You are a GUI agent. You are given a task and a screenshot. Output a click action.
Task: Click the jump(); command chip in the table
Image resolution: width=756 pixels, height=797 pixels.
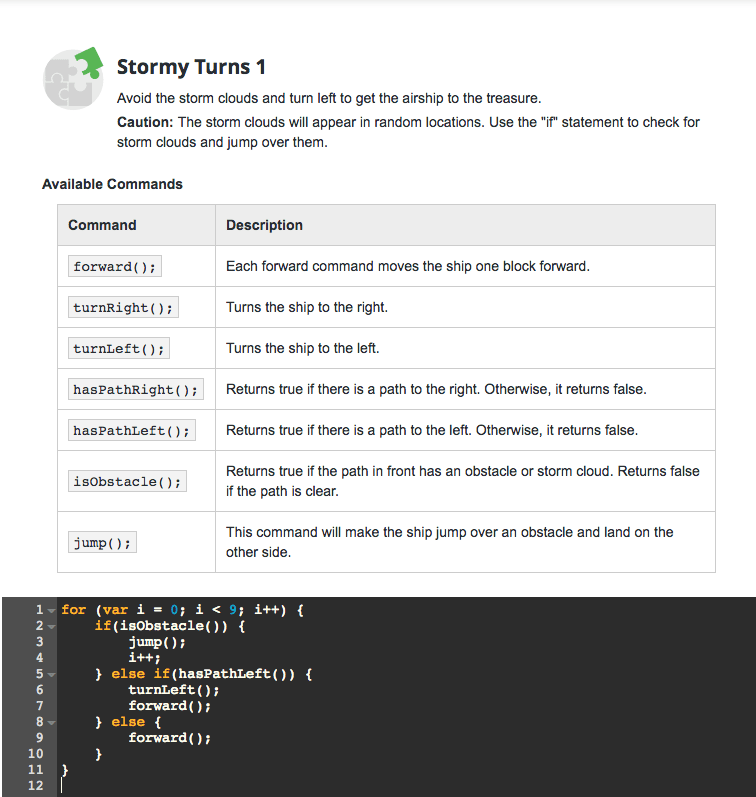pos(102,543)
